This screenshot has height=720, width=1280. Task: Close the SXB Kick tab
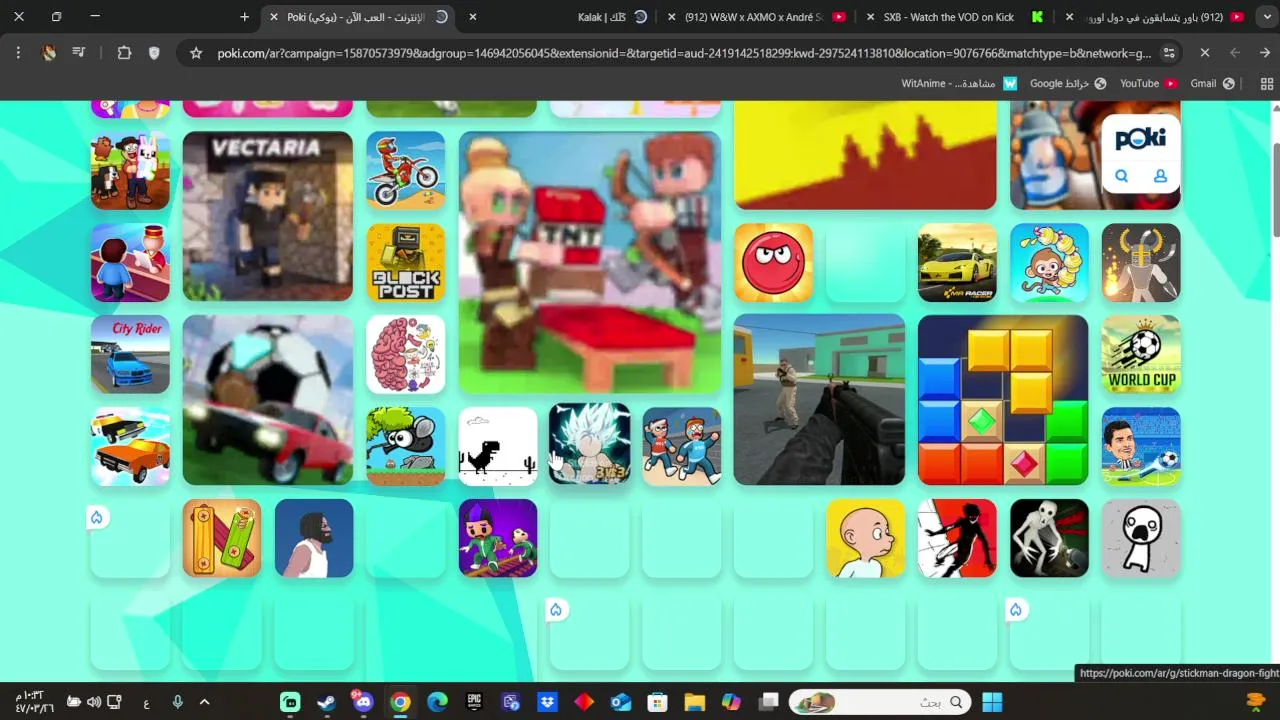(870, 17)
